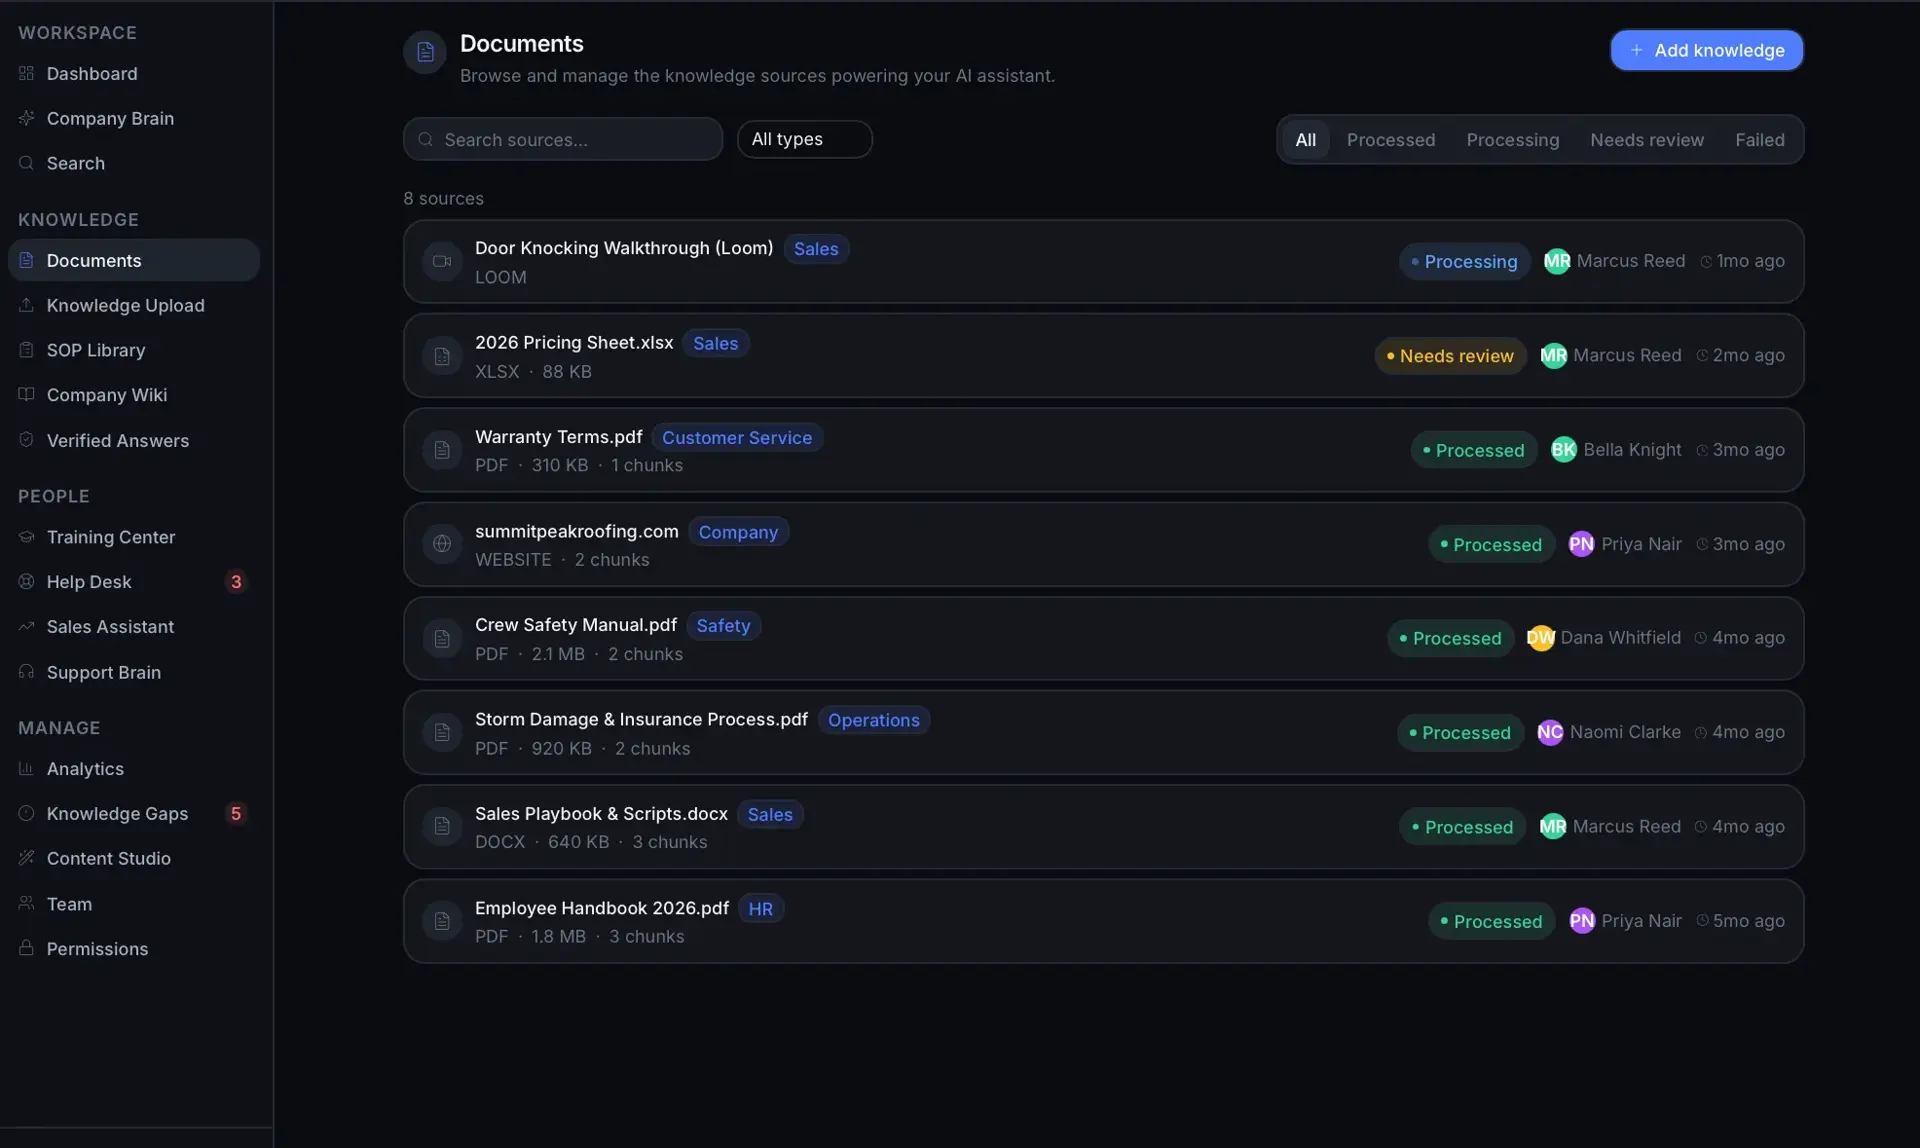
Task: Click the Processing status badge
Action: point(1464,261)
